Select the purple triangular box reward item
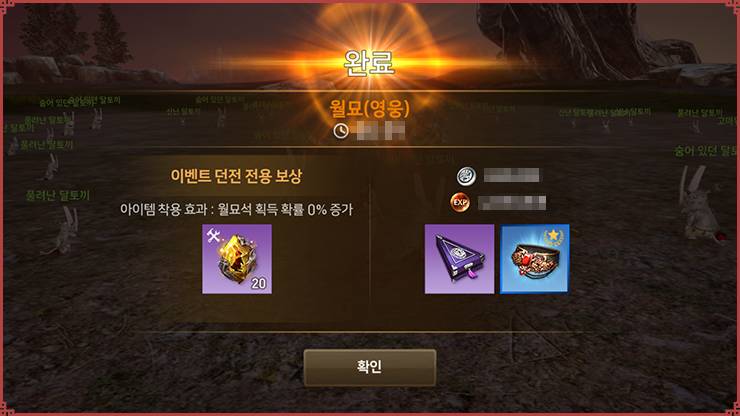Viewport: 740px width, 416px height. pyautogui.click(x=459, y=259)
